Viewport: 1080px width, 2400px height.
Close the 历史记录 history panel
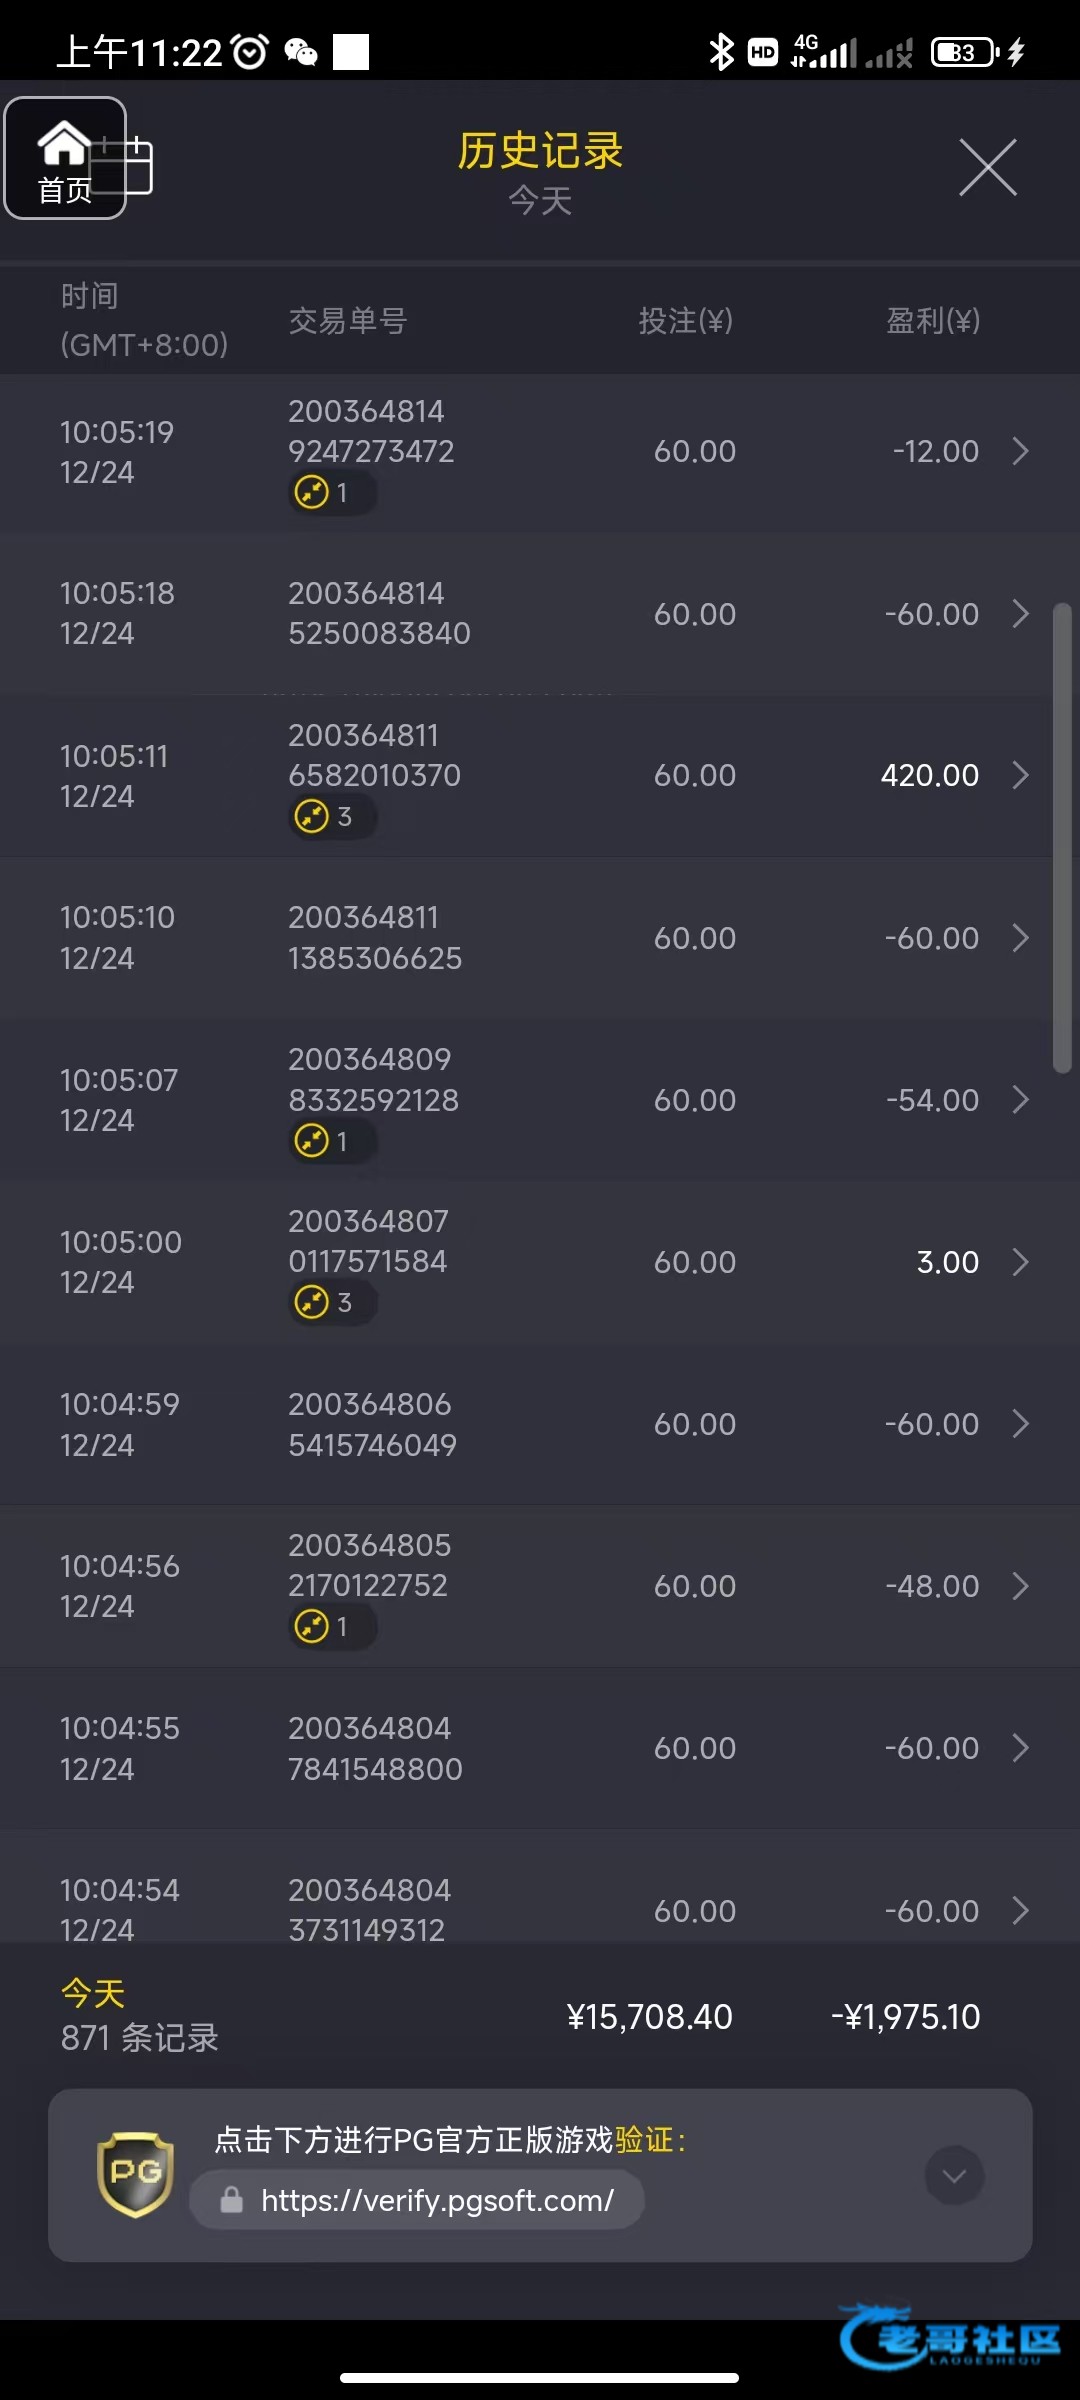[x=987, y=168]
